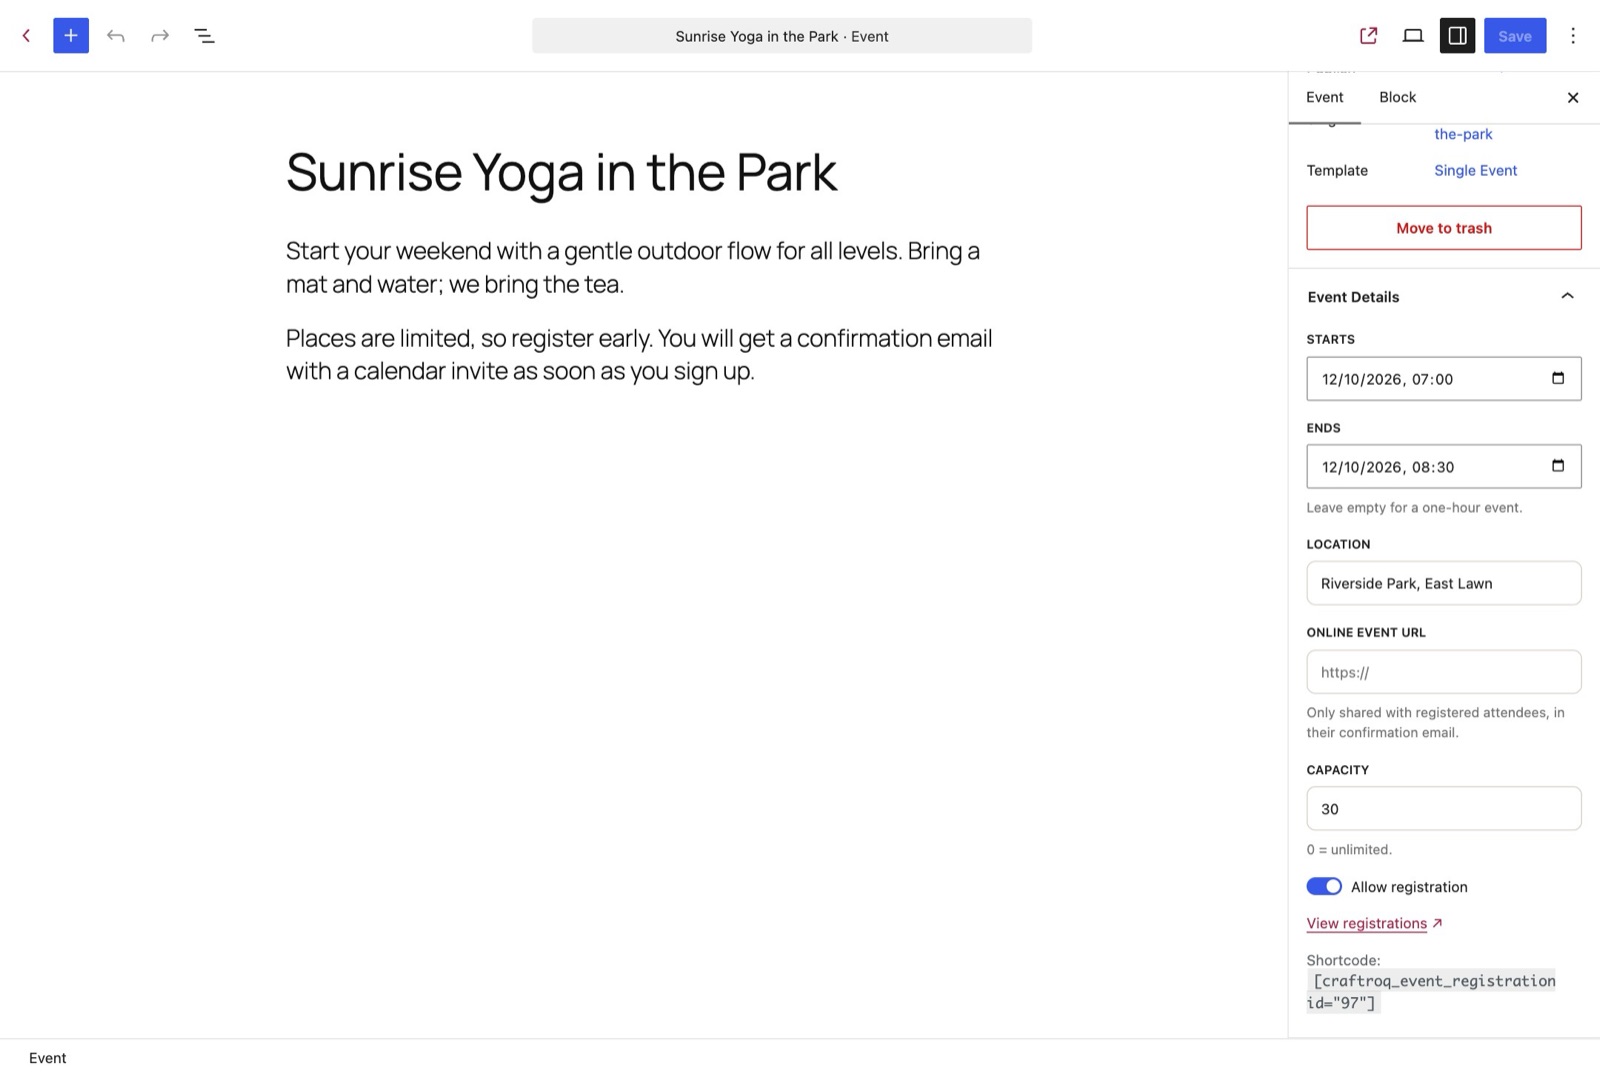Click the Location input field
Viewport: 1600px width, 1075px height.
(x=1444, y=583)
